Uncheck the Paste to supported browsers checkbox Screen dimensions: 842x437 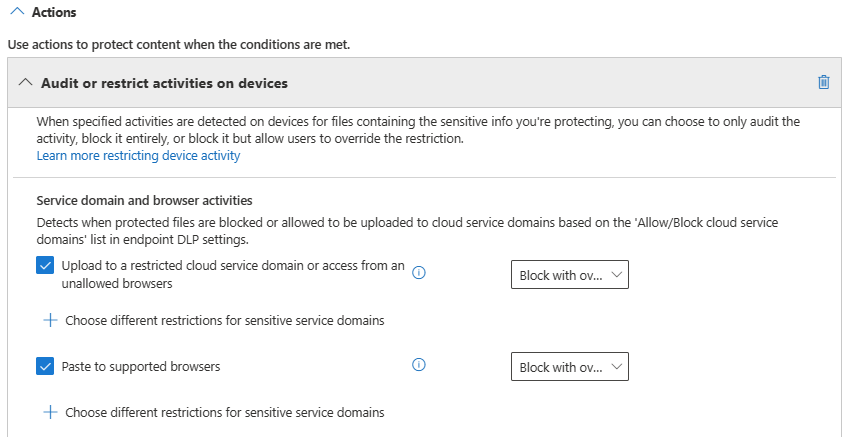tap(45, 366)
